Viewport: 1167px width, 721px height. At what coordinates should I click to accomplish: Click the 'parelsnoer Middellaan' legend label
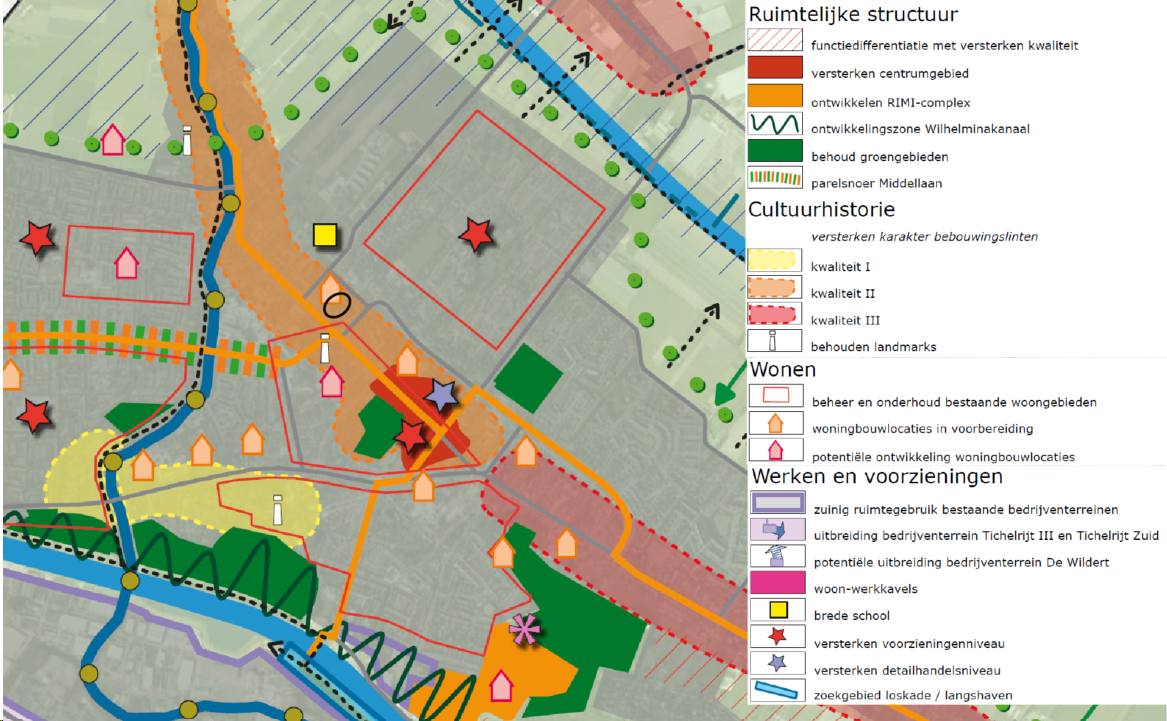tap(878, 183)
